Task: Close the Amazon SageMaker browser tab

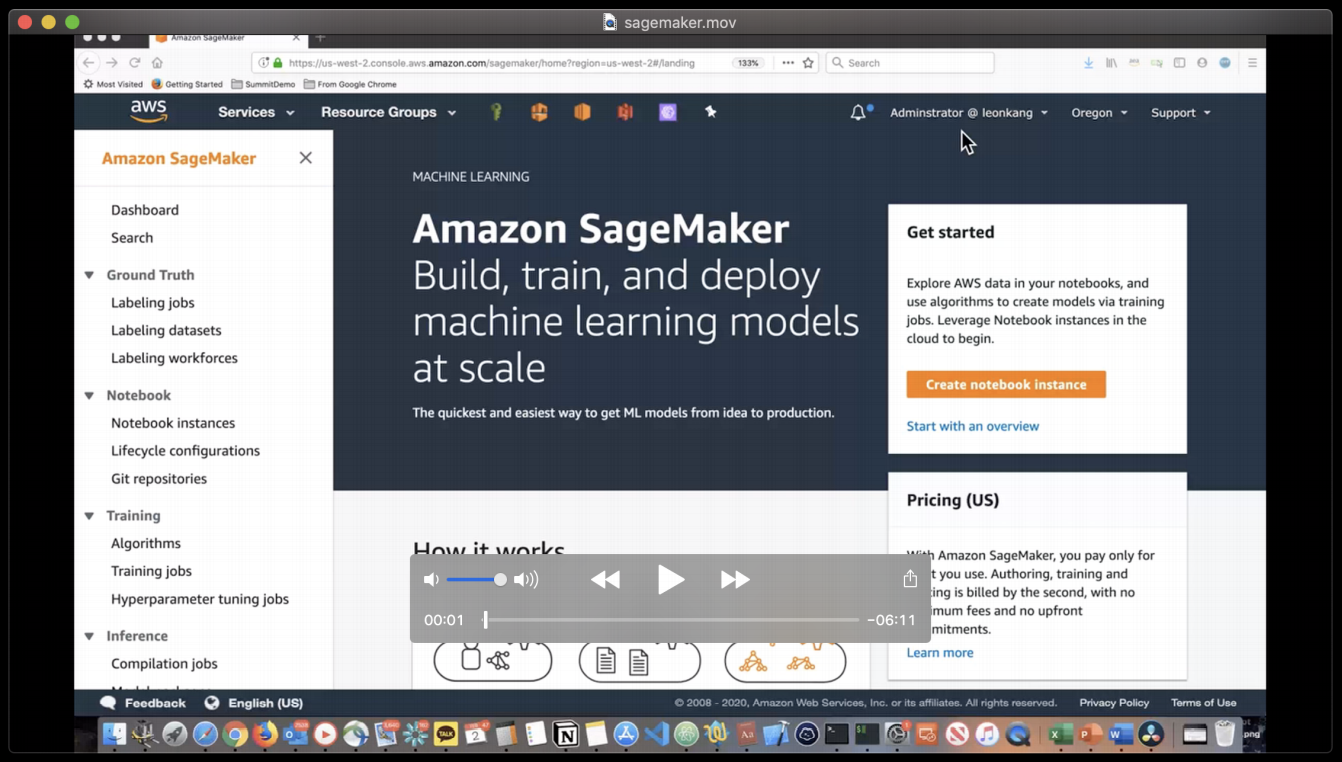Action: tap(296, 38)
